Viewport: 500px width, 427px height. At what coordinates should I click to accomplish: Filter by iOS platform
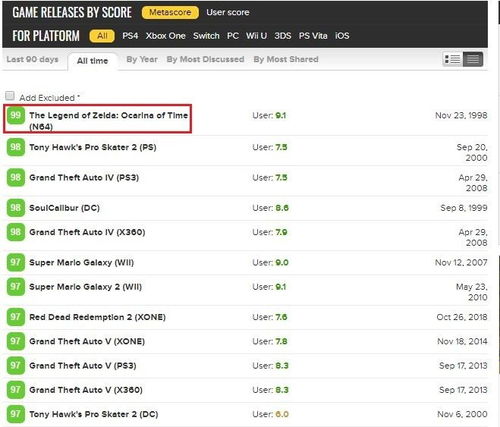(342, 36)
